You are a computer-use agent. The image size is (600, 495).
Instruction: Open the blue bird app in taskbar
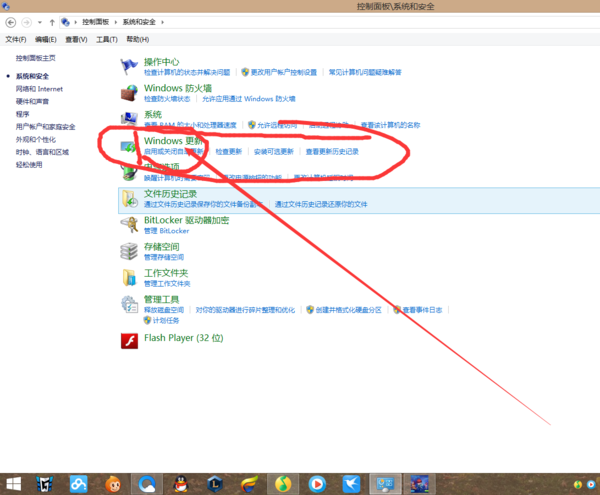click(351, 484)
